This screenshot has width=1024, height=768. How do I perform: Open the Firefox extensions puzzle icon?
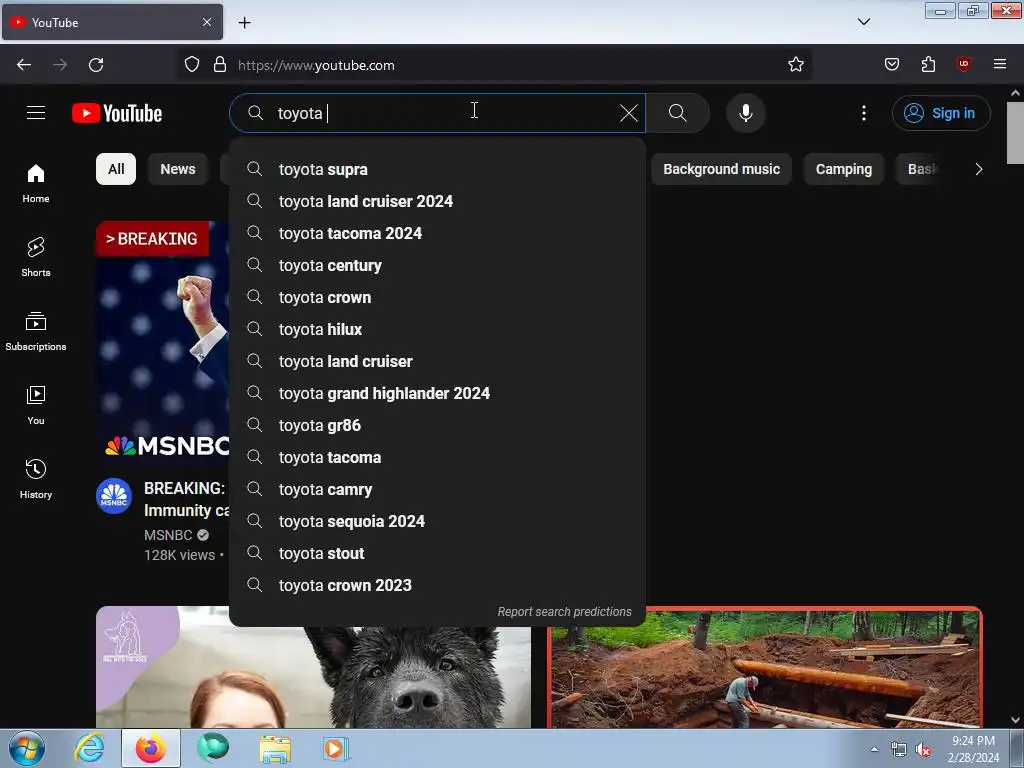pos(928,65)
